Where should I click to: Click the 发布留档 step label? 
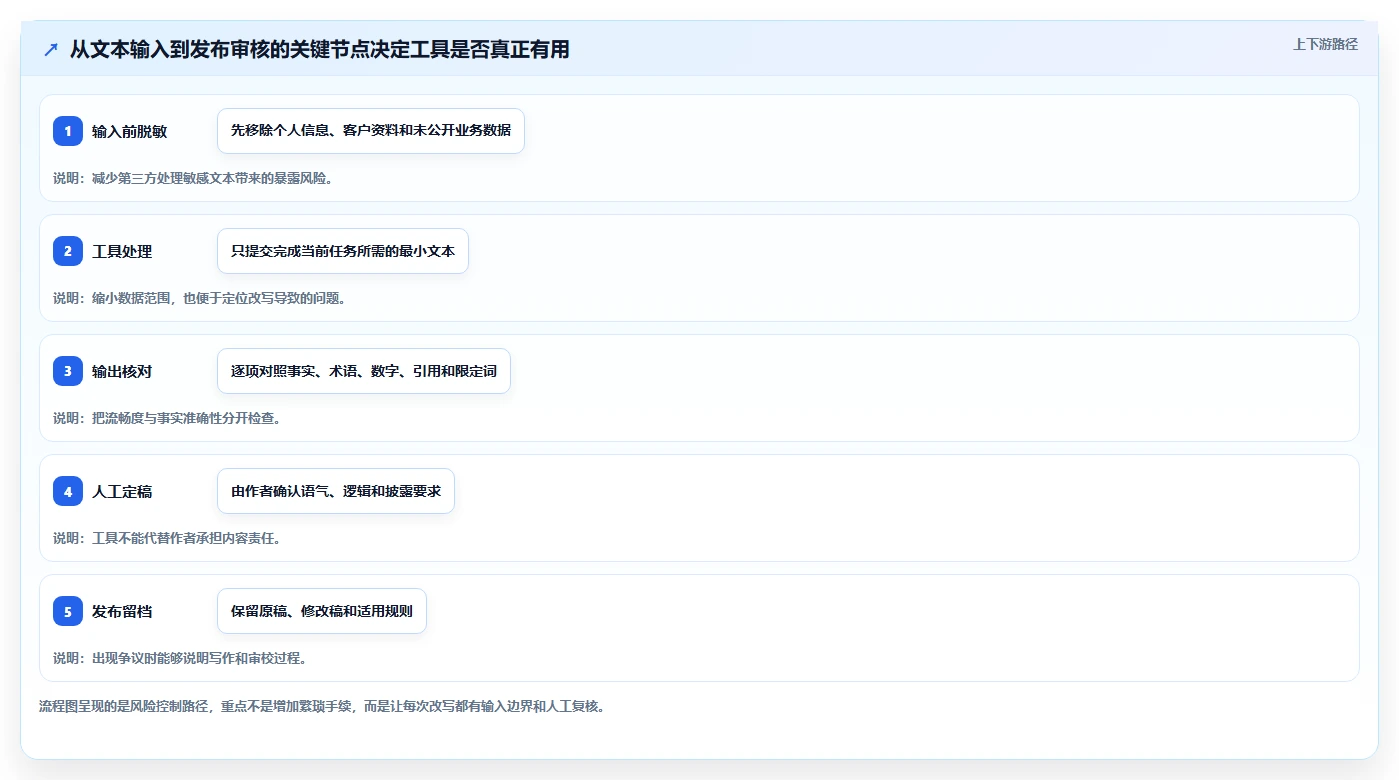point(122,611)
